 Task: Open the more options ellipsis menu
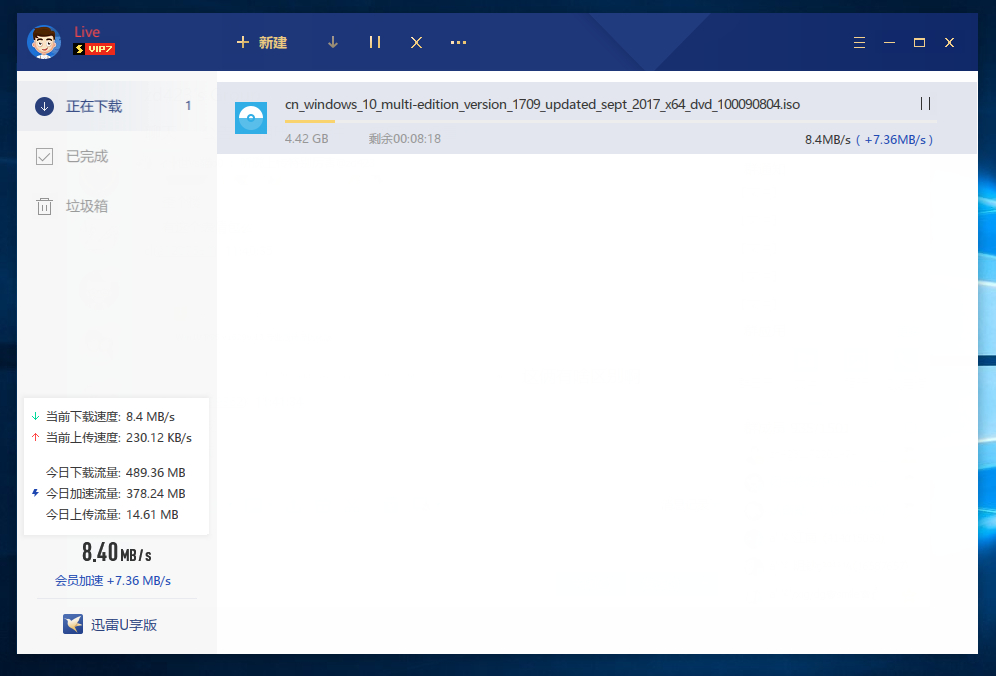click(458, 42)
